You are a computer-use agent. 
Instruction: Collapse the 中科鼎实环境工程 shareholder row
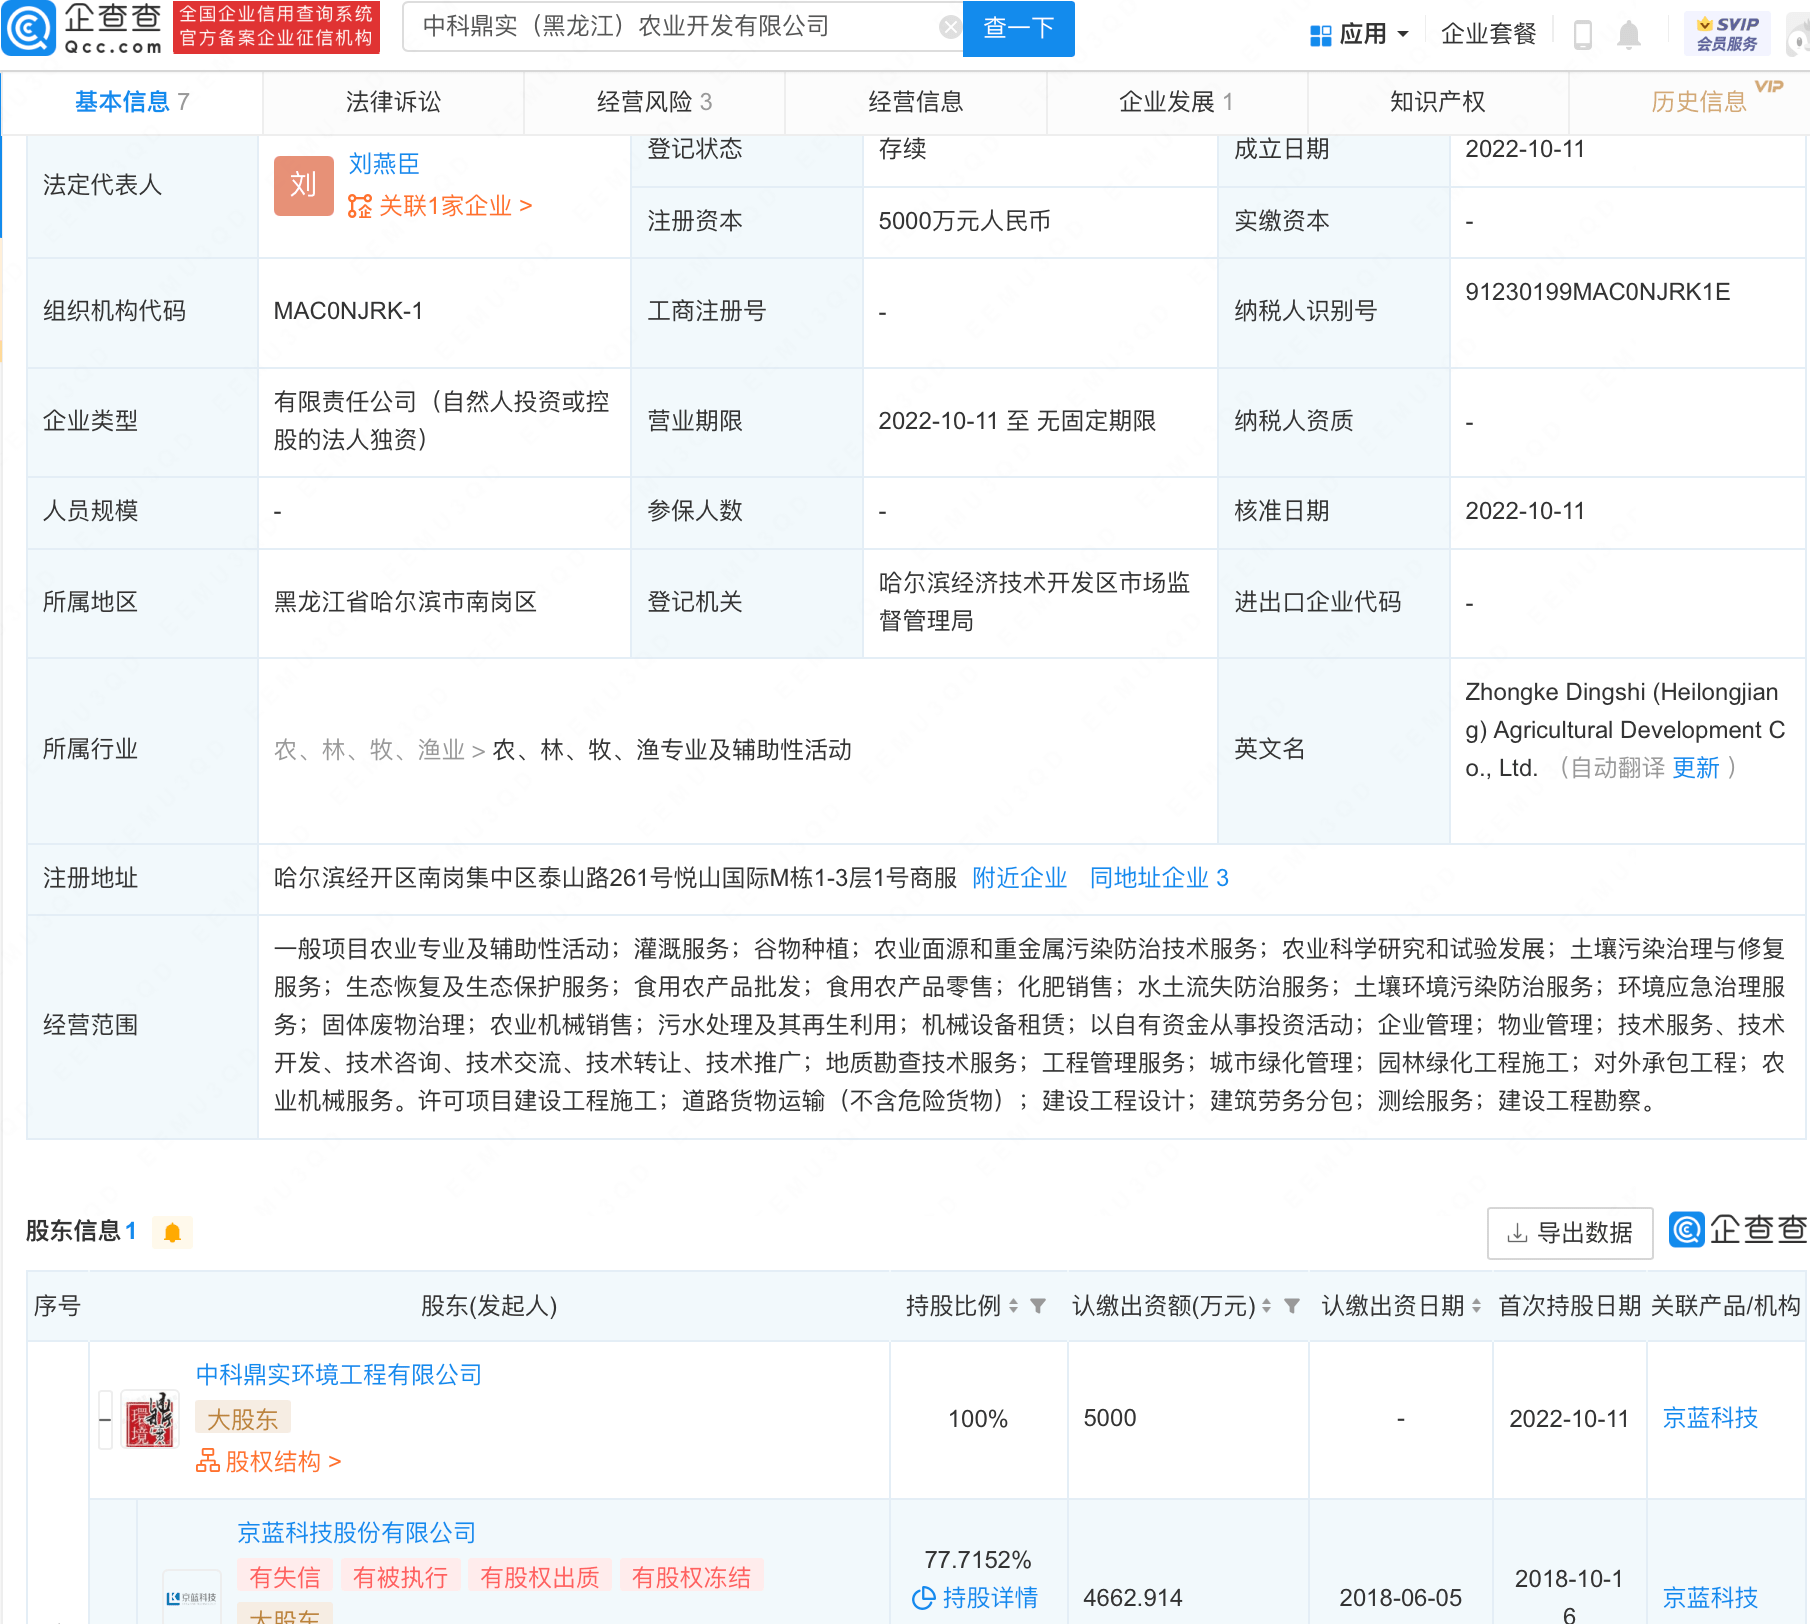coord(105,1419)
